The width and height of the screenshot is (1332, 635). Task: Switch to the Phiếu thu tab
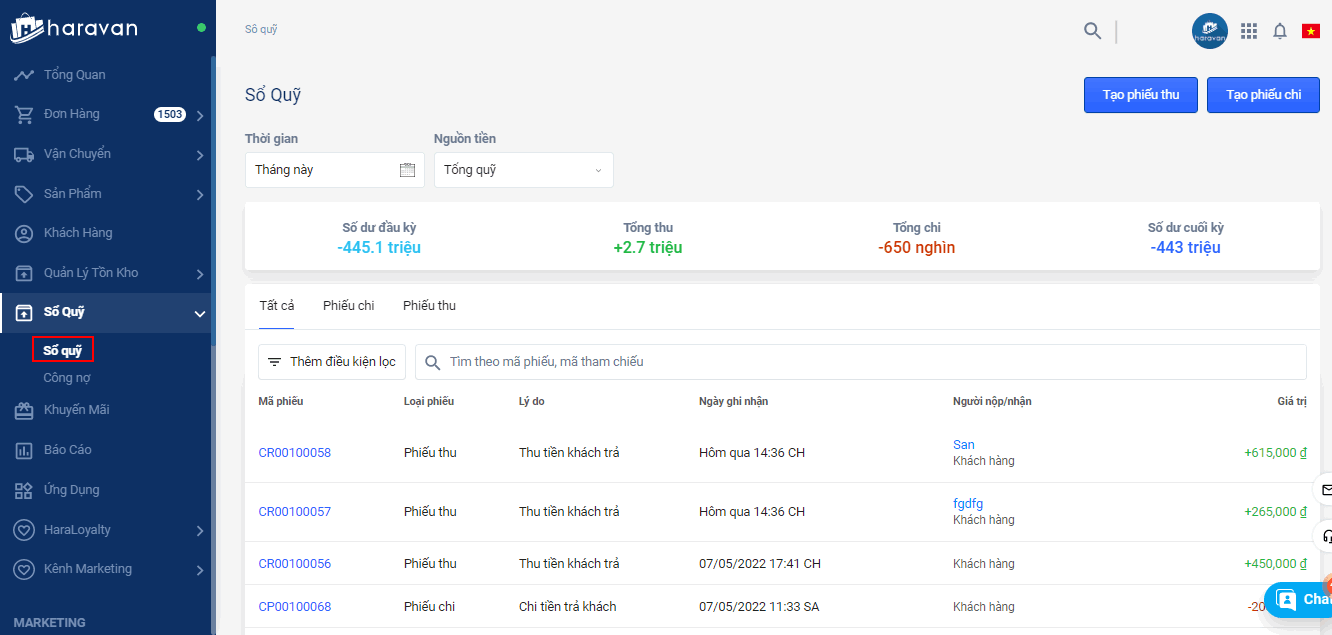tap(429, 306)
